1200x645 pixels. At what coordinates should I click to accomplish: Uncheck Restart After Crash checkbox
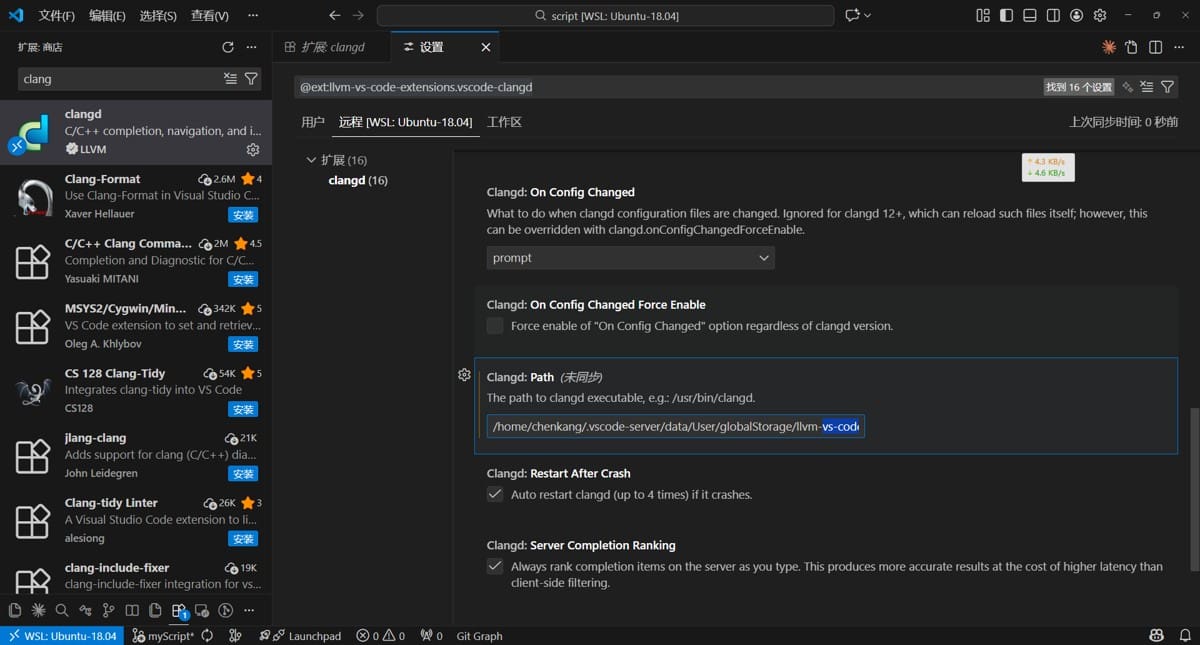[495, 494]
